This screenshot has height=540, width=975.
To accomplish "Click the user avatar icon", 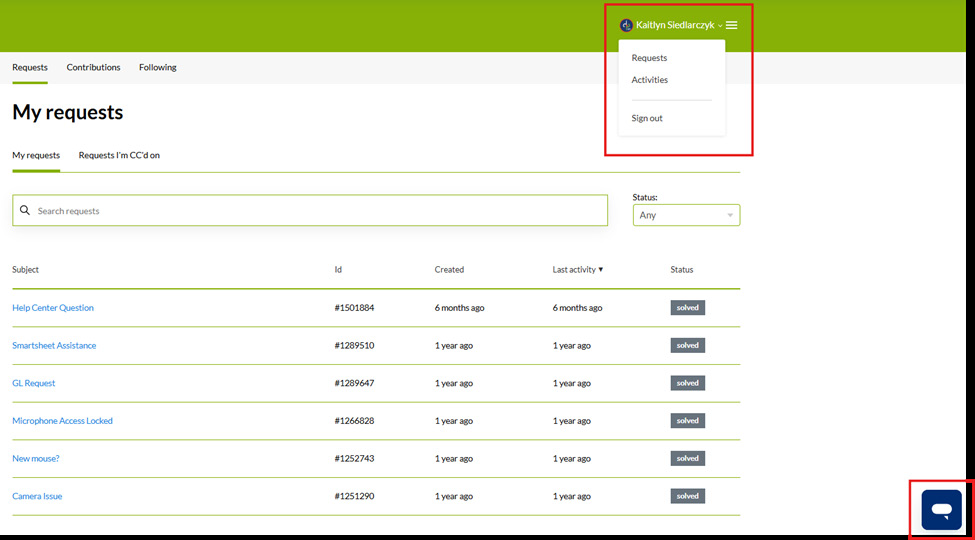I will pyautogui.click(x=626, y=26).
